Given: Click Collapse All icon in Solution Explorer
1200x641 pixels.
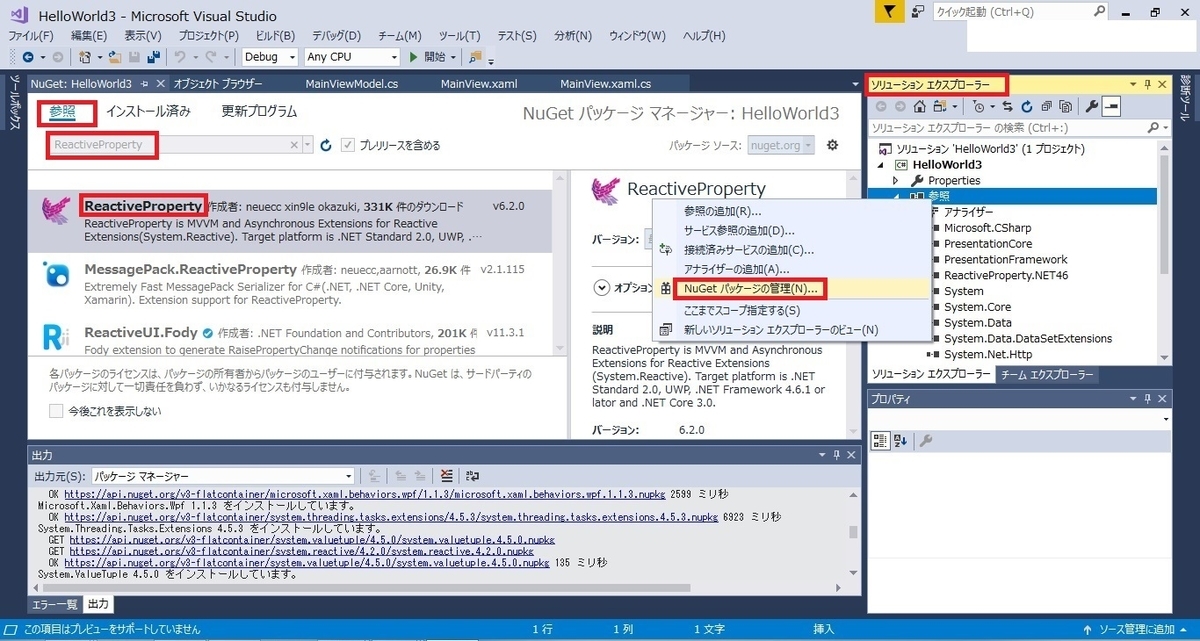Looking at the screenshot, I should coord(1047,106).
